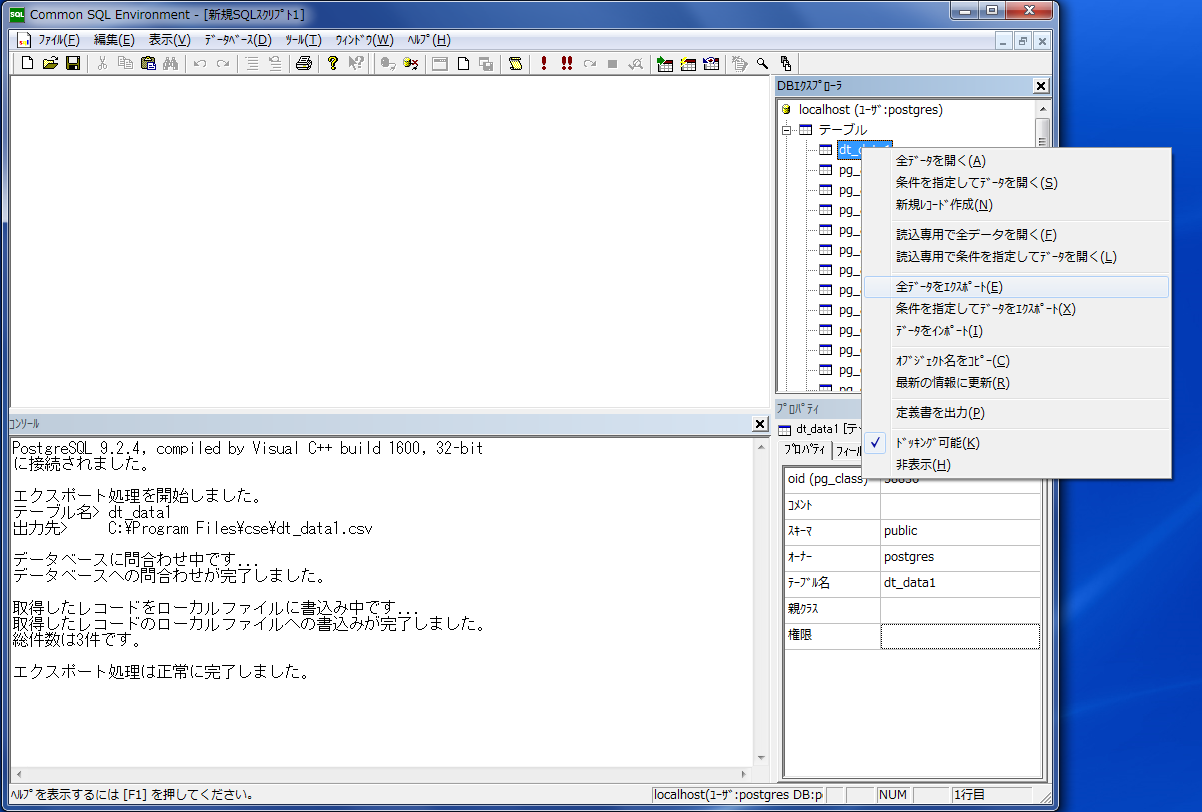This screenshot has height=812, width=1202.
Task: Choose 条件を指定してデータを開く(S)
Action: [x=1016, y=183]
